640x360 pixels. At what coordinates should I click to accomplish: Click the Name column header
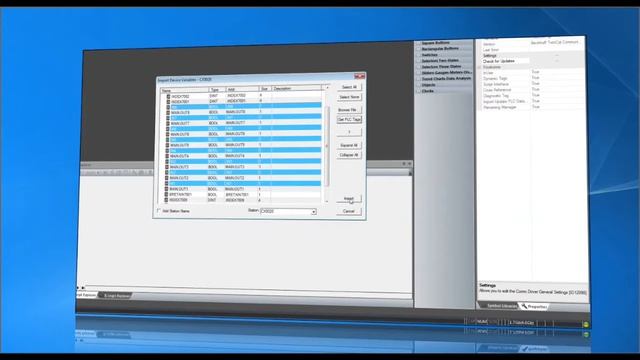(x=184, y=90)
